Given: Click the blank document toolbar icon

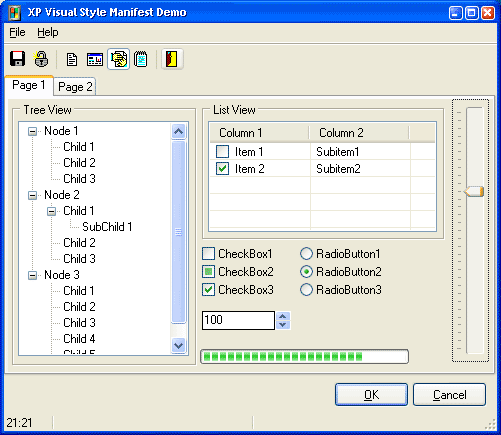Looking at the screenshot, I should (x=72, y=60).
